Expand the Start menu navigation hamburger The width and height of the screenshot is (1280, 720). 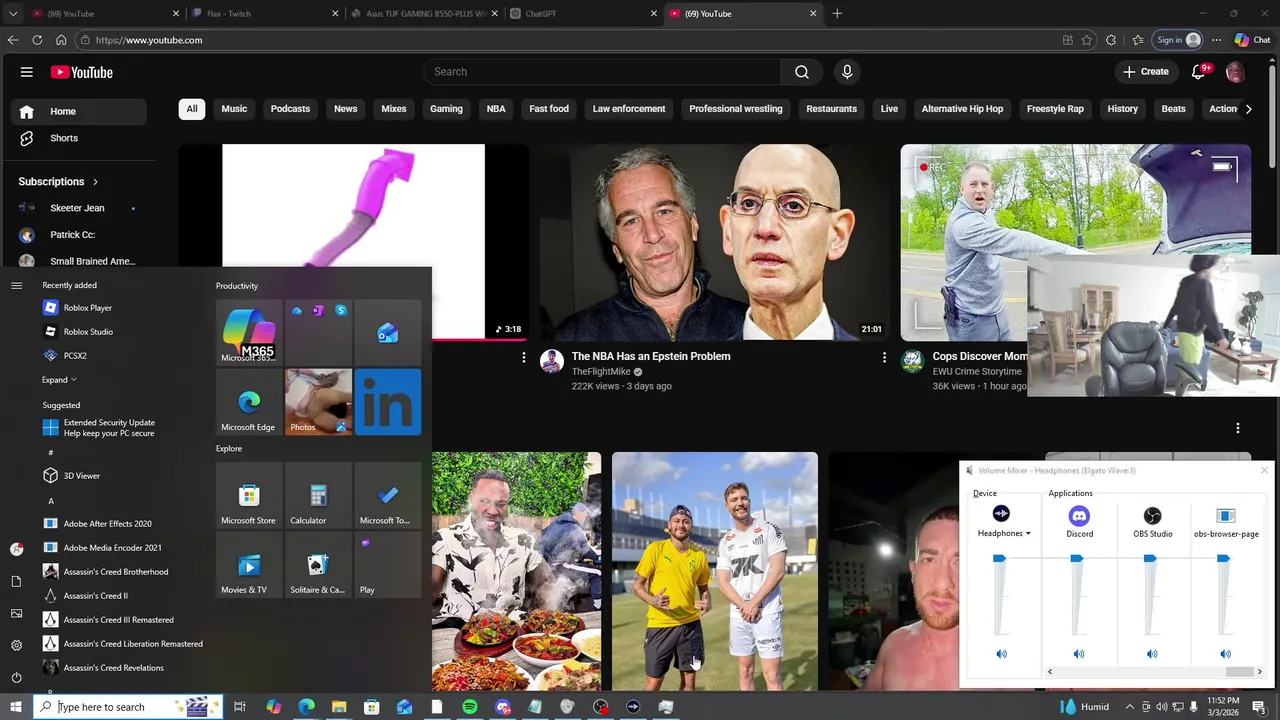click(x=16, y=286)
